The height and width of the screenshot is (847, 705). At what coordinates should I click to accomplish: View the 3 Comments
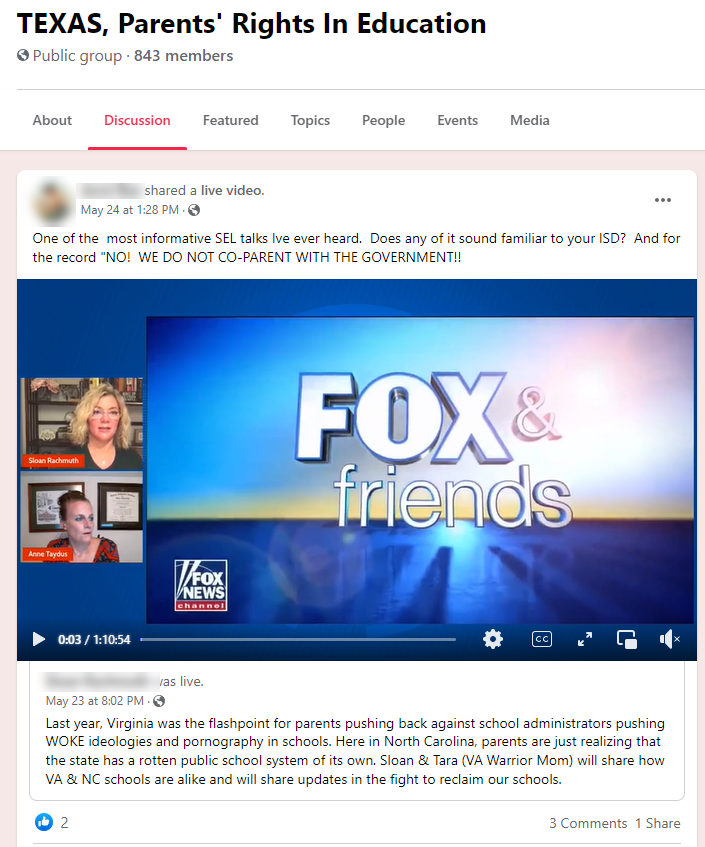(588, 823)
